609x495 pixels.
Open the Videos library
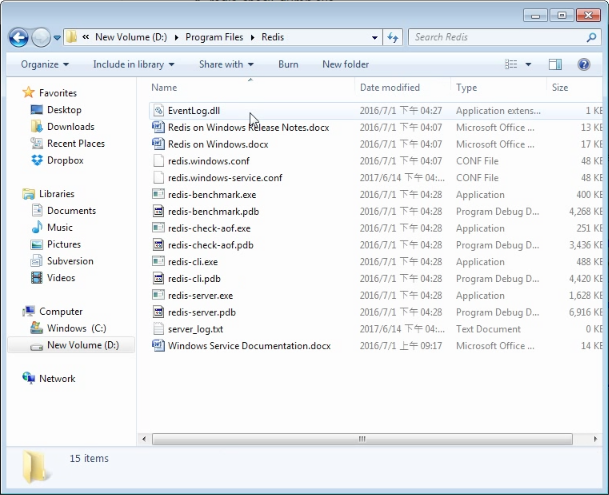click(61, 278)
